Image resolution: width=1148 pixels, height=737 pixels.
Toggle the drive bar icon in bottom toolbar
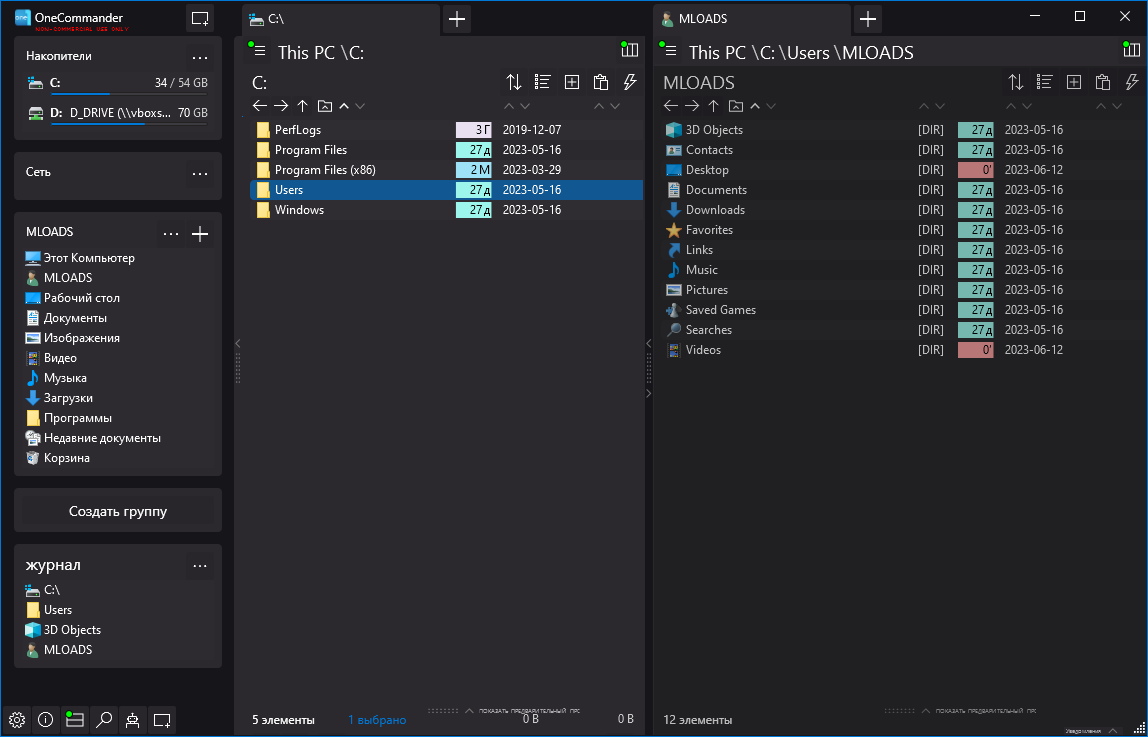74,719
